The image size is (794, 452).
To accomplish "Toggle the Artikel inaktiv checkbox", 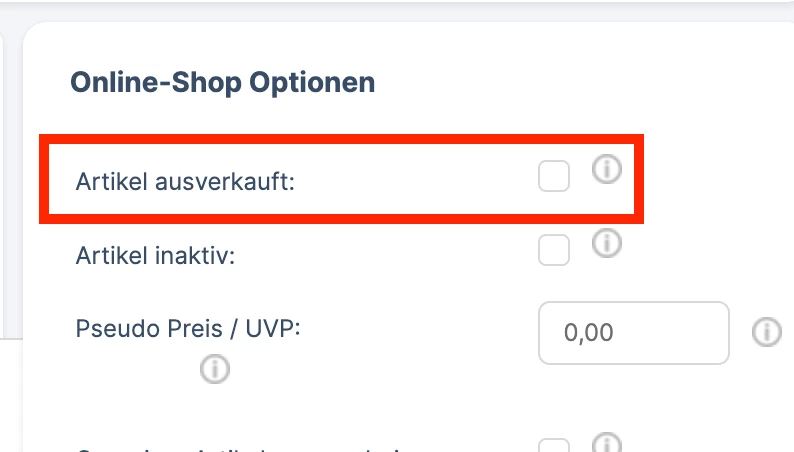I will [553, 250].
